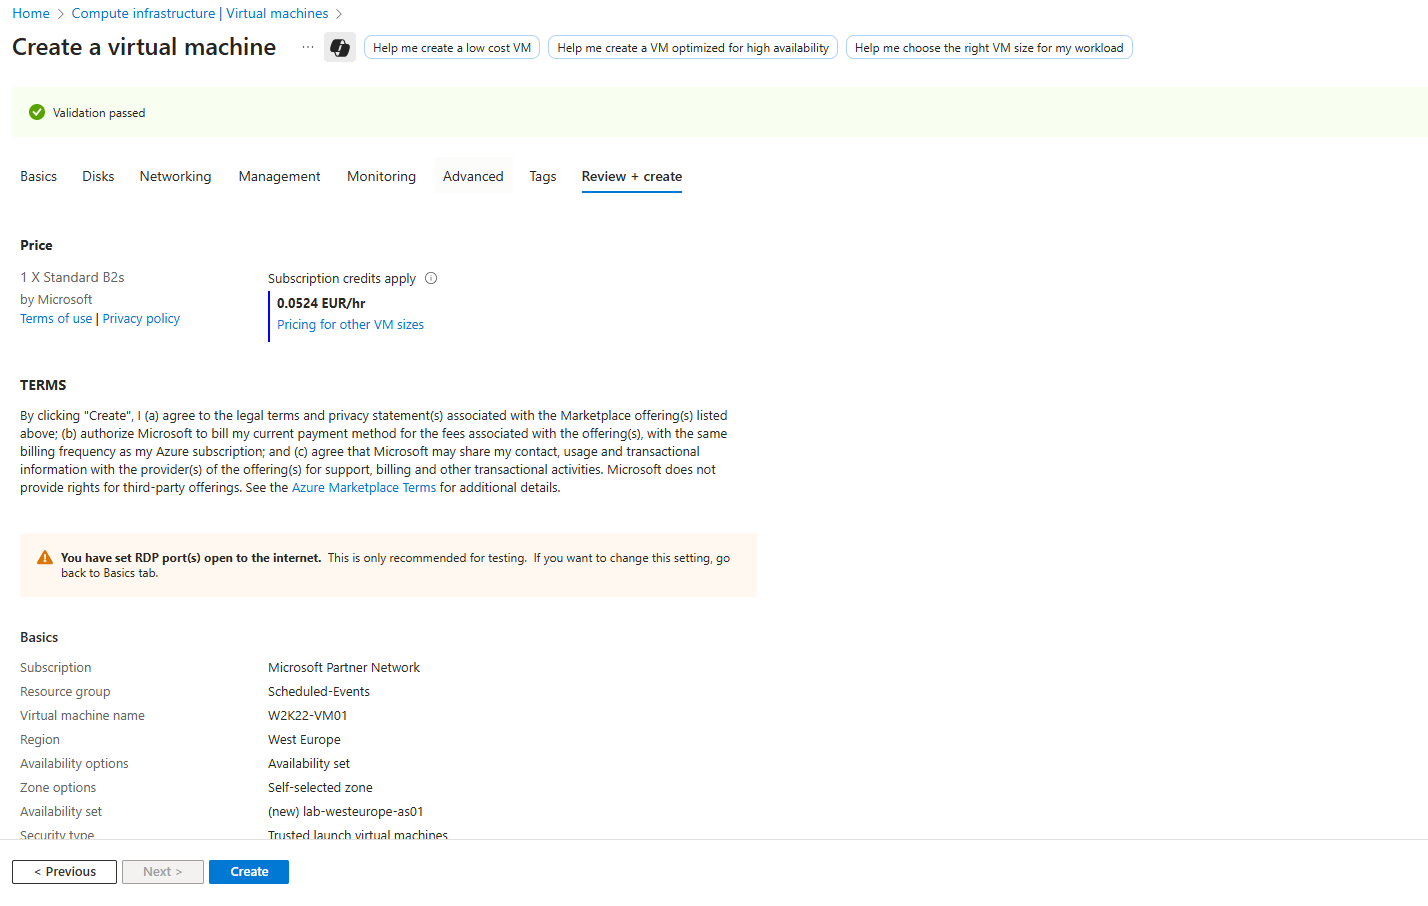Switch to the Monitoring tab
The height and width of the screenshot is (906, 1428).
(381, 176)
